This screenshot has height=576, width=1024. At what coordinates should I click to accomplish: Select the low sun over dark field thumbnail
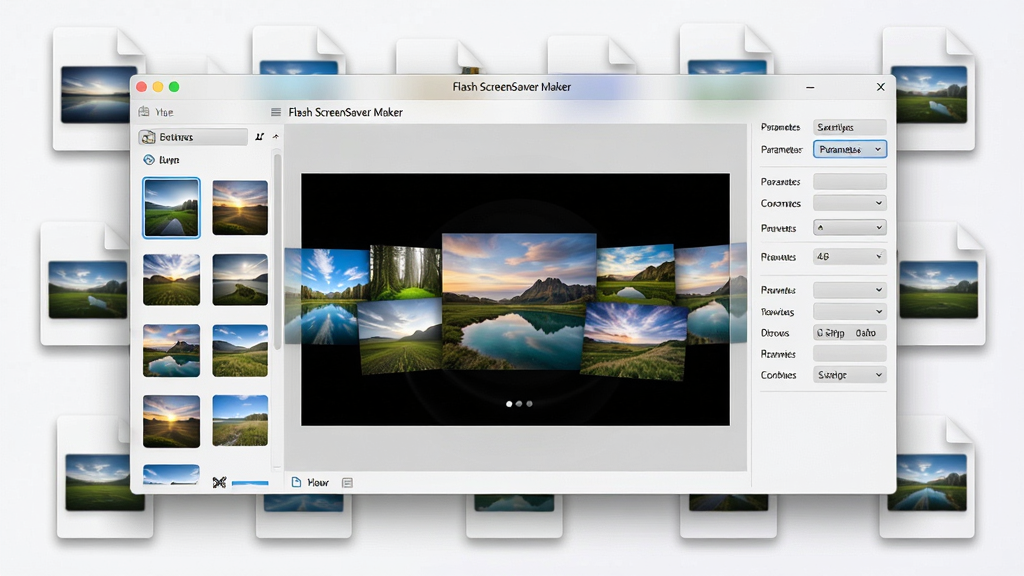172,421
